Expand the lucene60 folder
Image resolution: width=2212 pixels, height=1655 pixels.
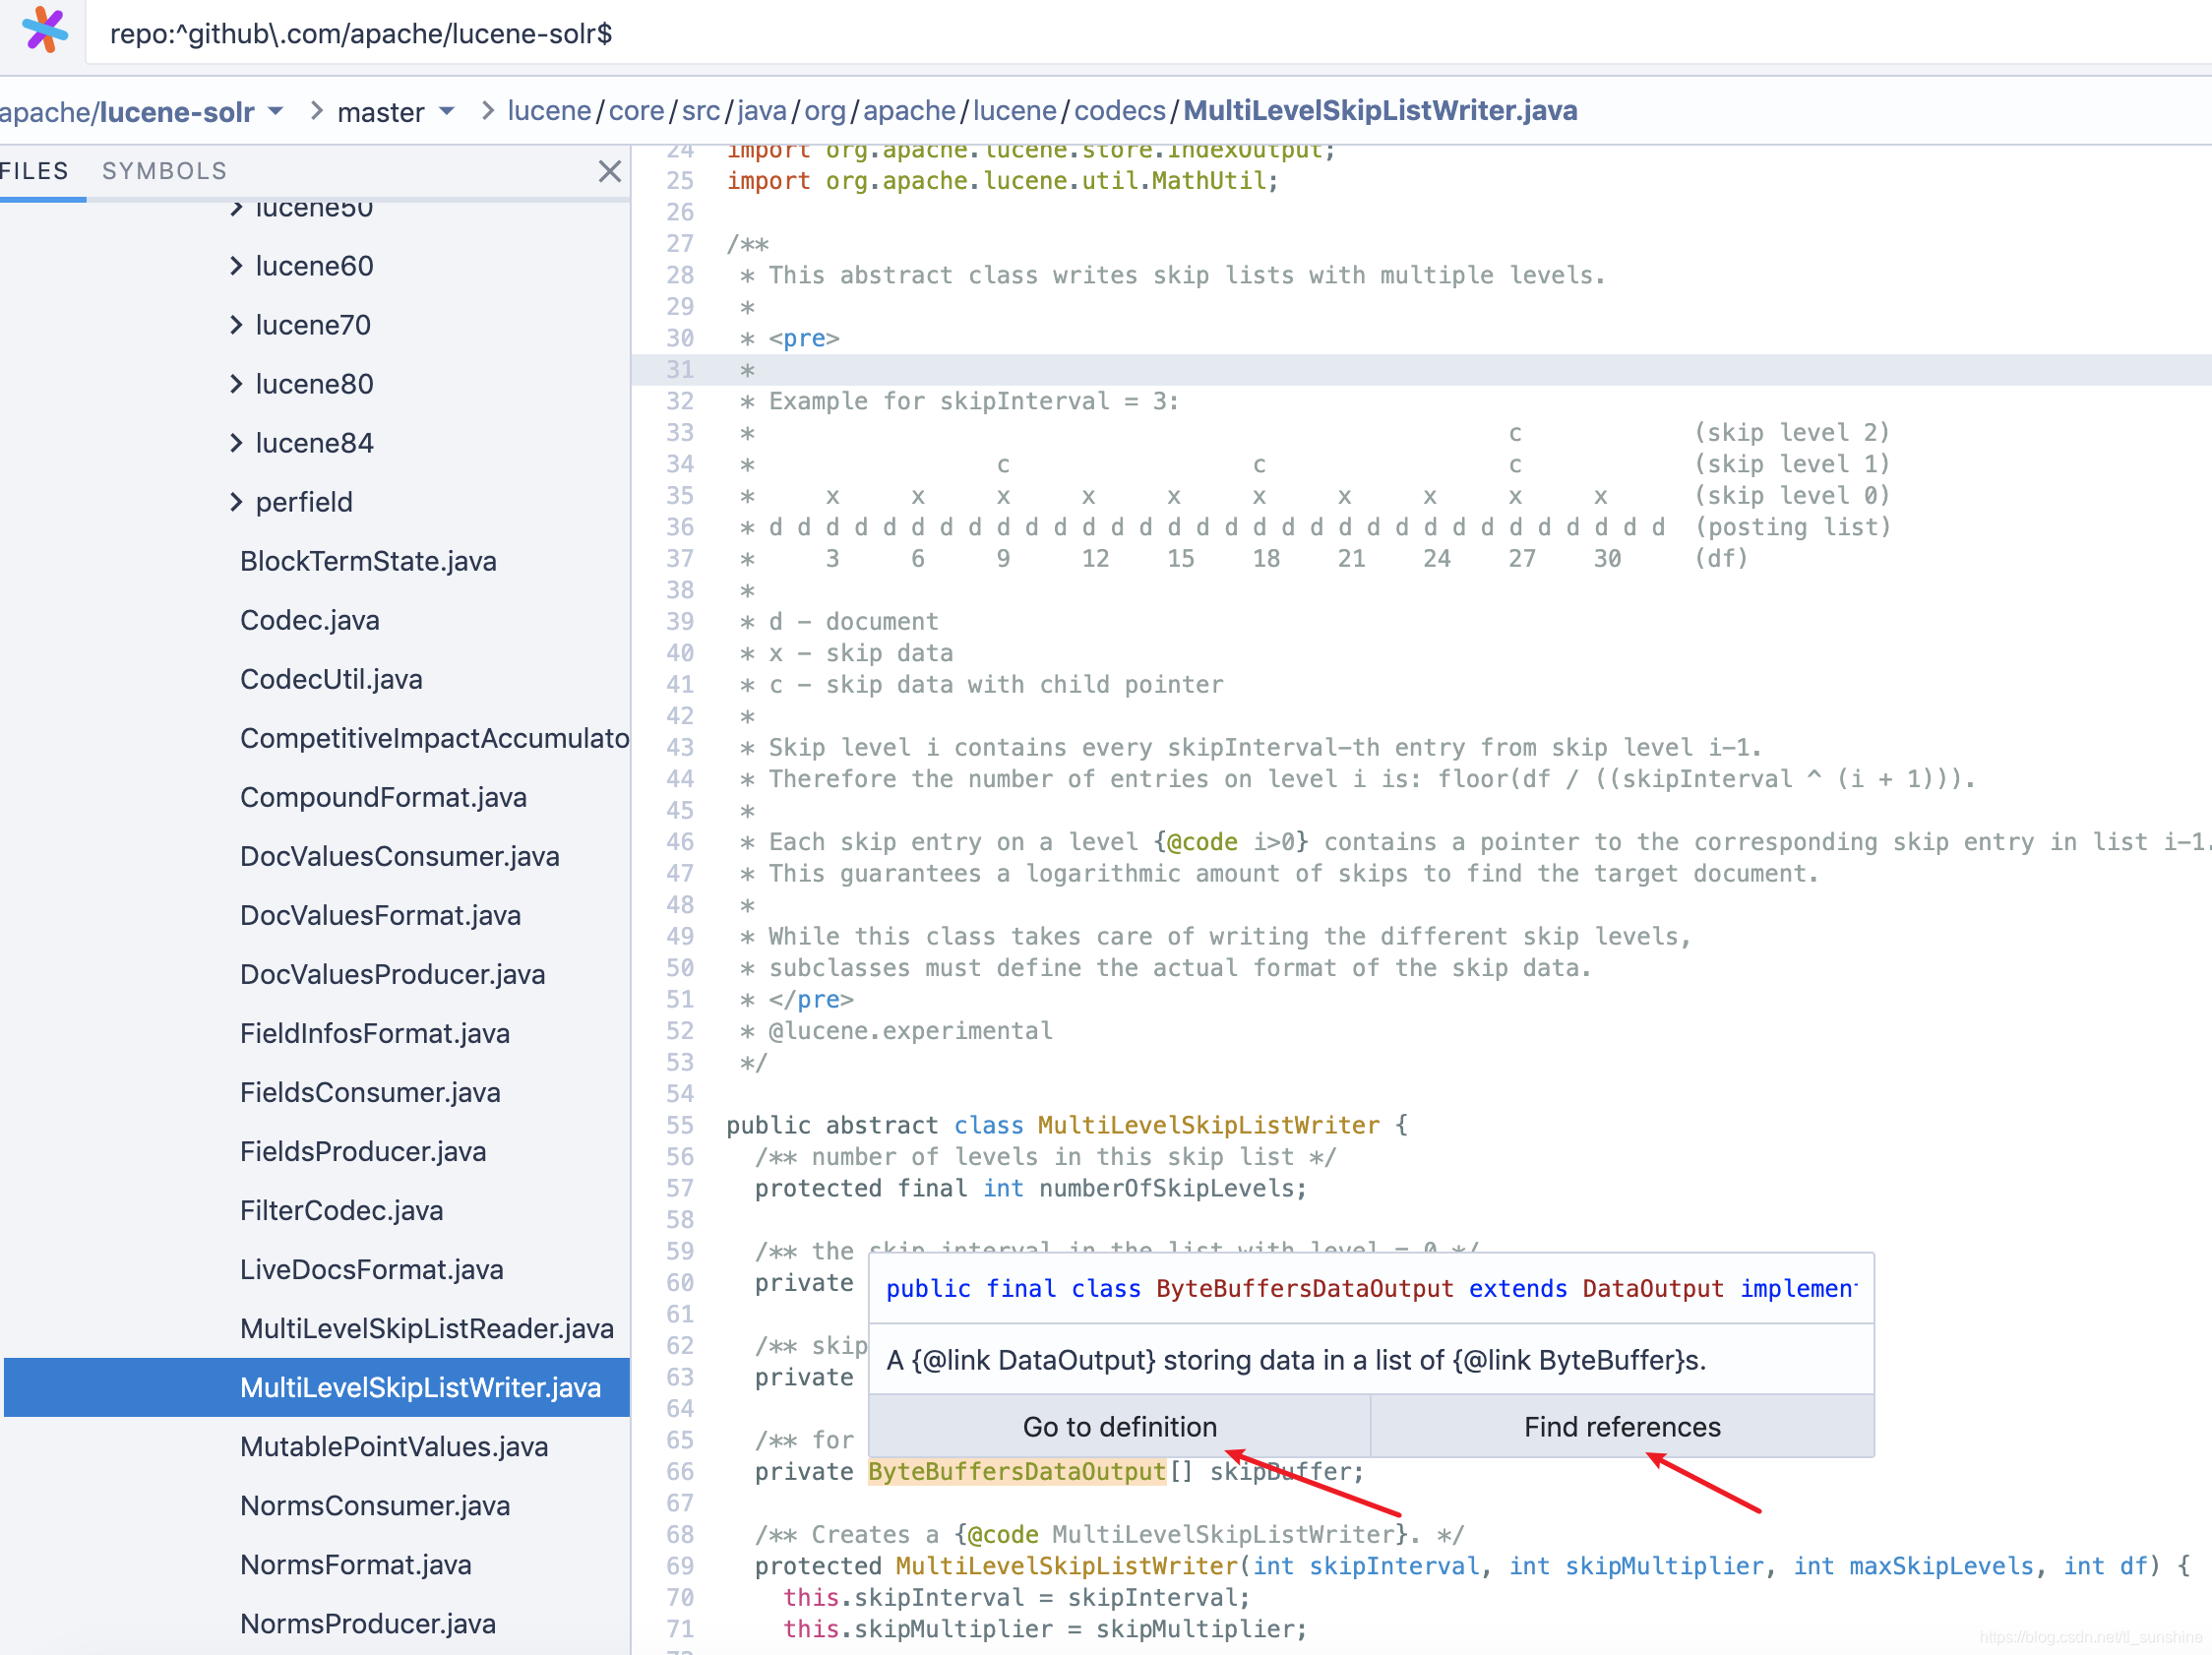pos(313,266)
